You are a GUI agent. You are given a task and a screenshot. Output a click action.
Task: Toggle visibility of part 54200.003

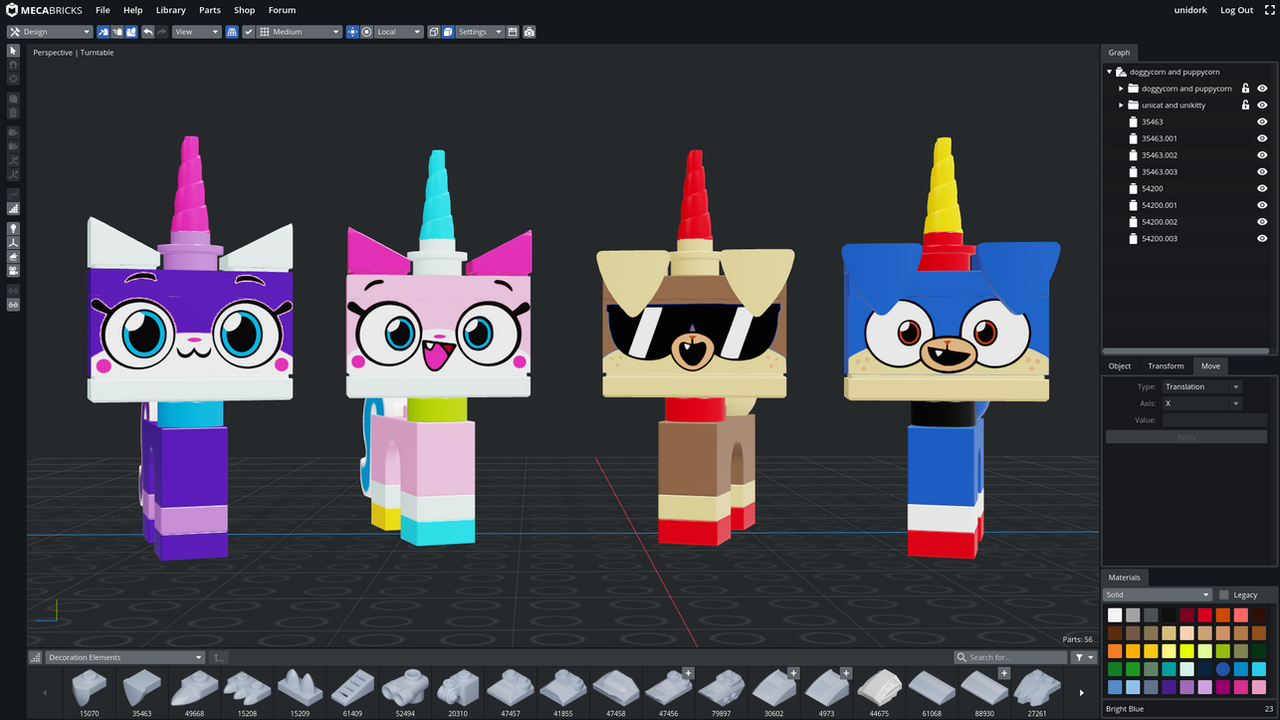point(1262,238)
